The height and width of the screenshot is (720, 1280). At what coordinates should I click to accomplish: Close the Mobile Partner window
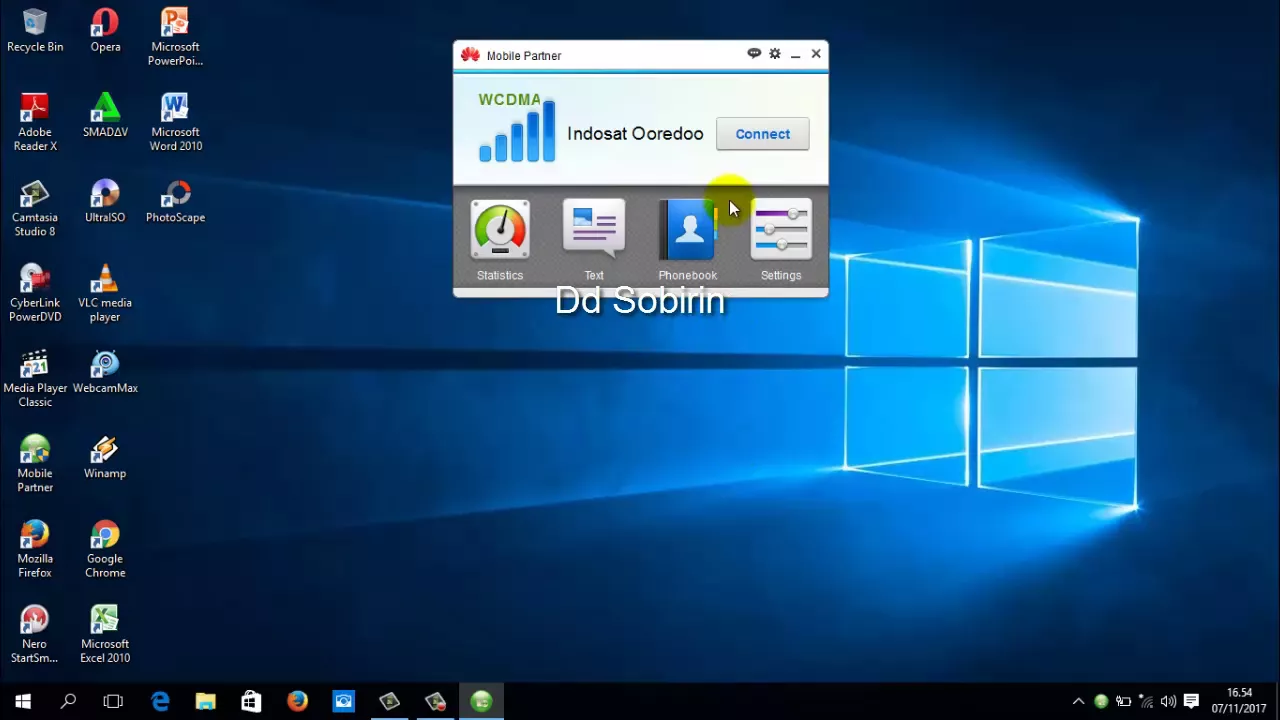816,54
